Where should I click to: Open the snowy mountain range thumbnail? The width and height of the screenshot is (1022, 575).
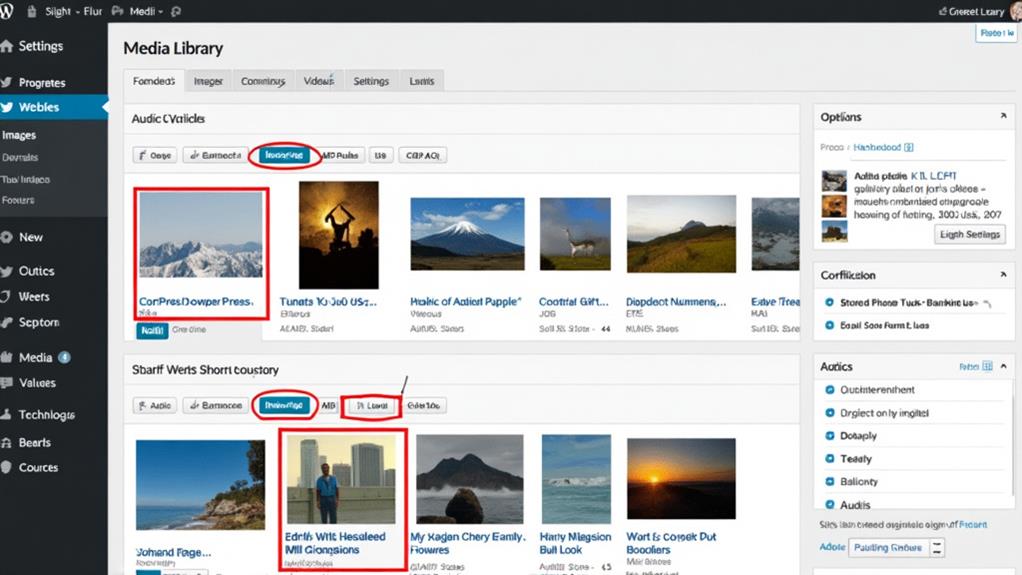(x=201, y=235)
